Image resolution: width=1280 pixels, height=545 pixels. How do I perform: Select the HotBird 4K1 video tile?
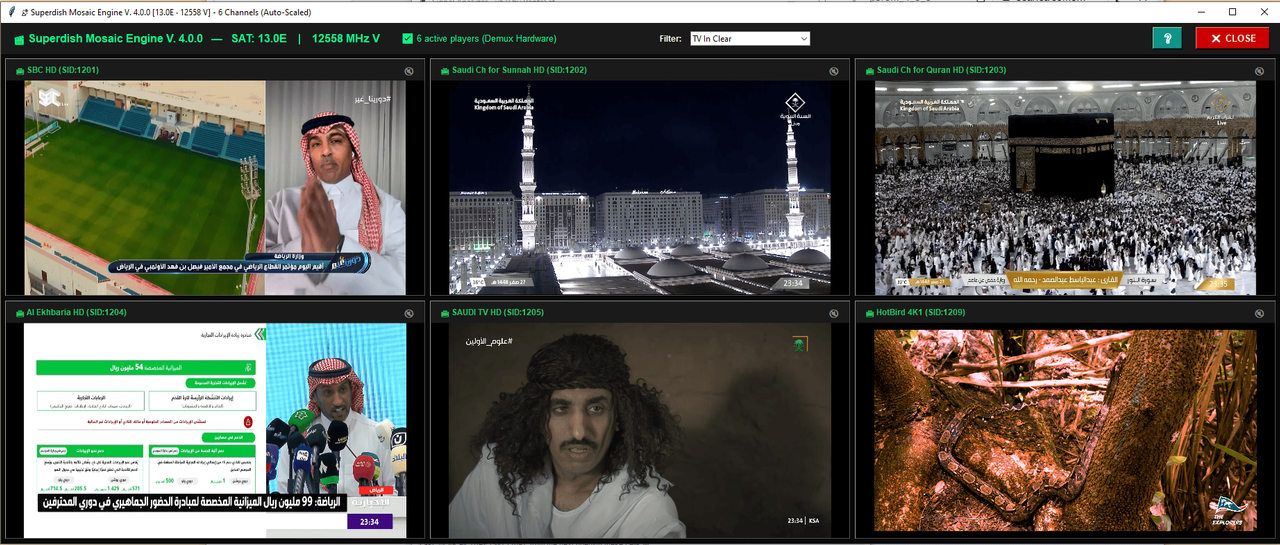tap(1065, 430)
